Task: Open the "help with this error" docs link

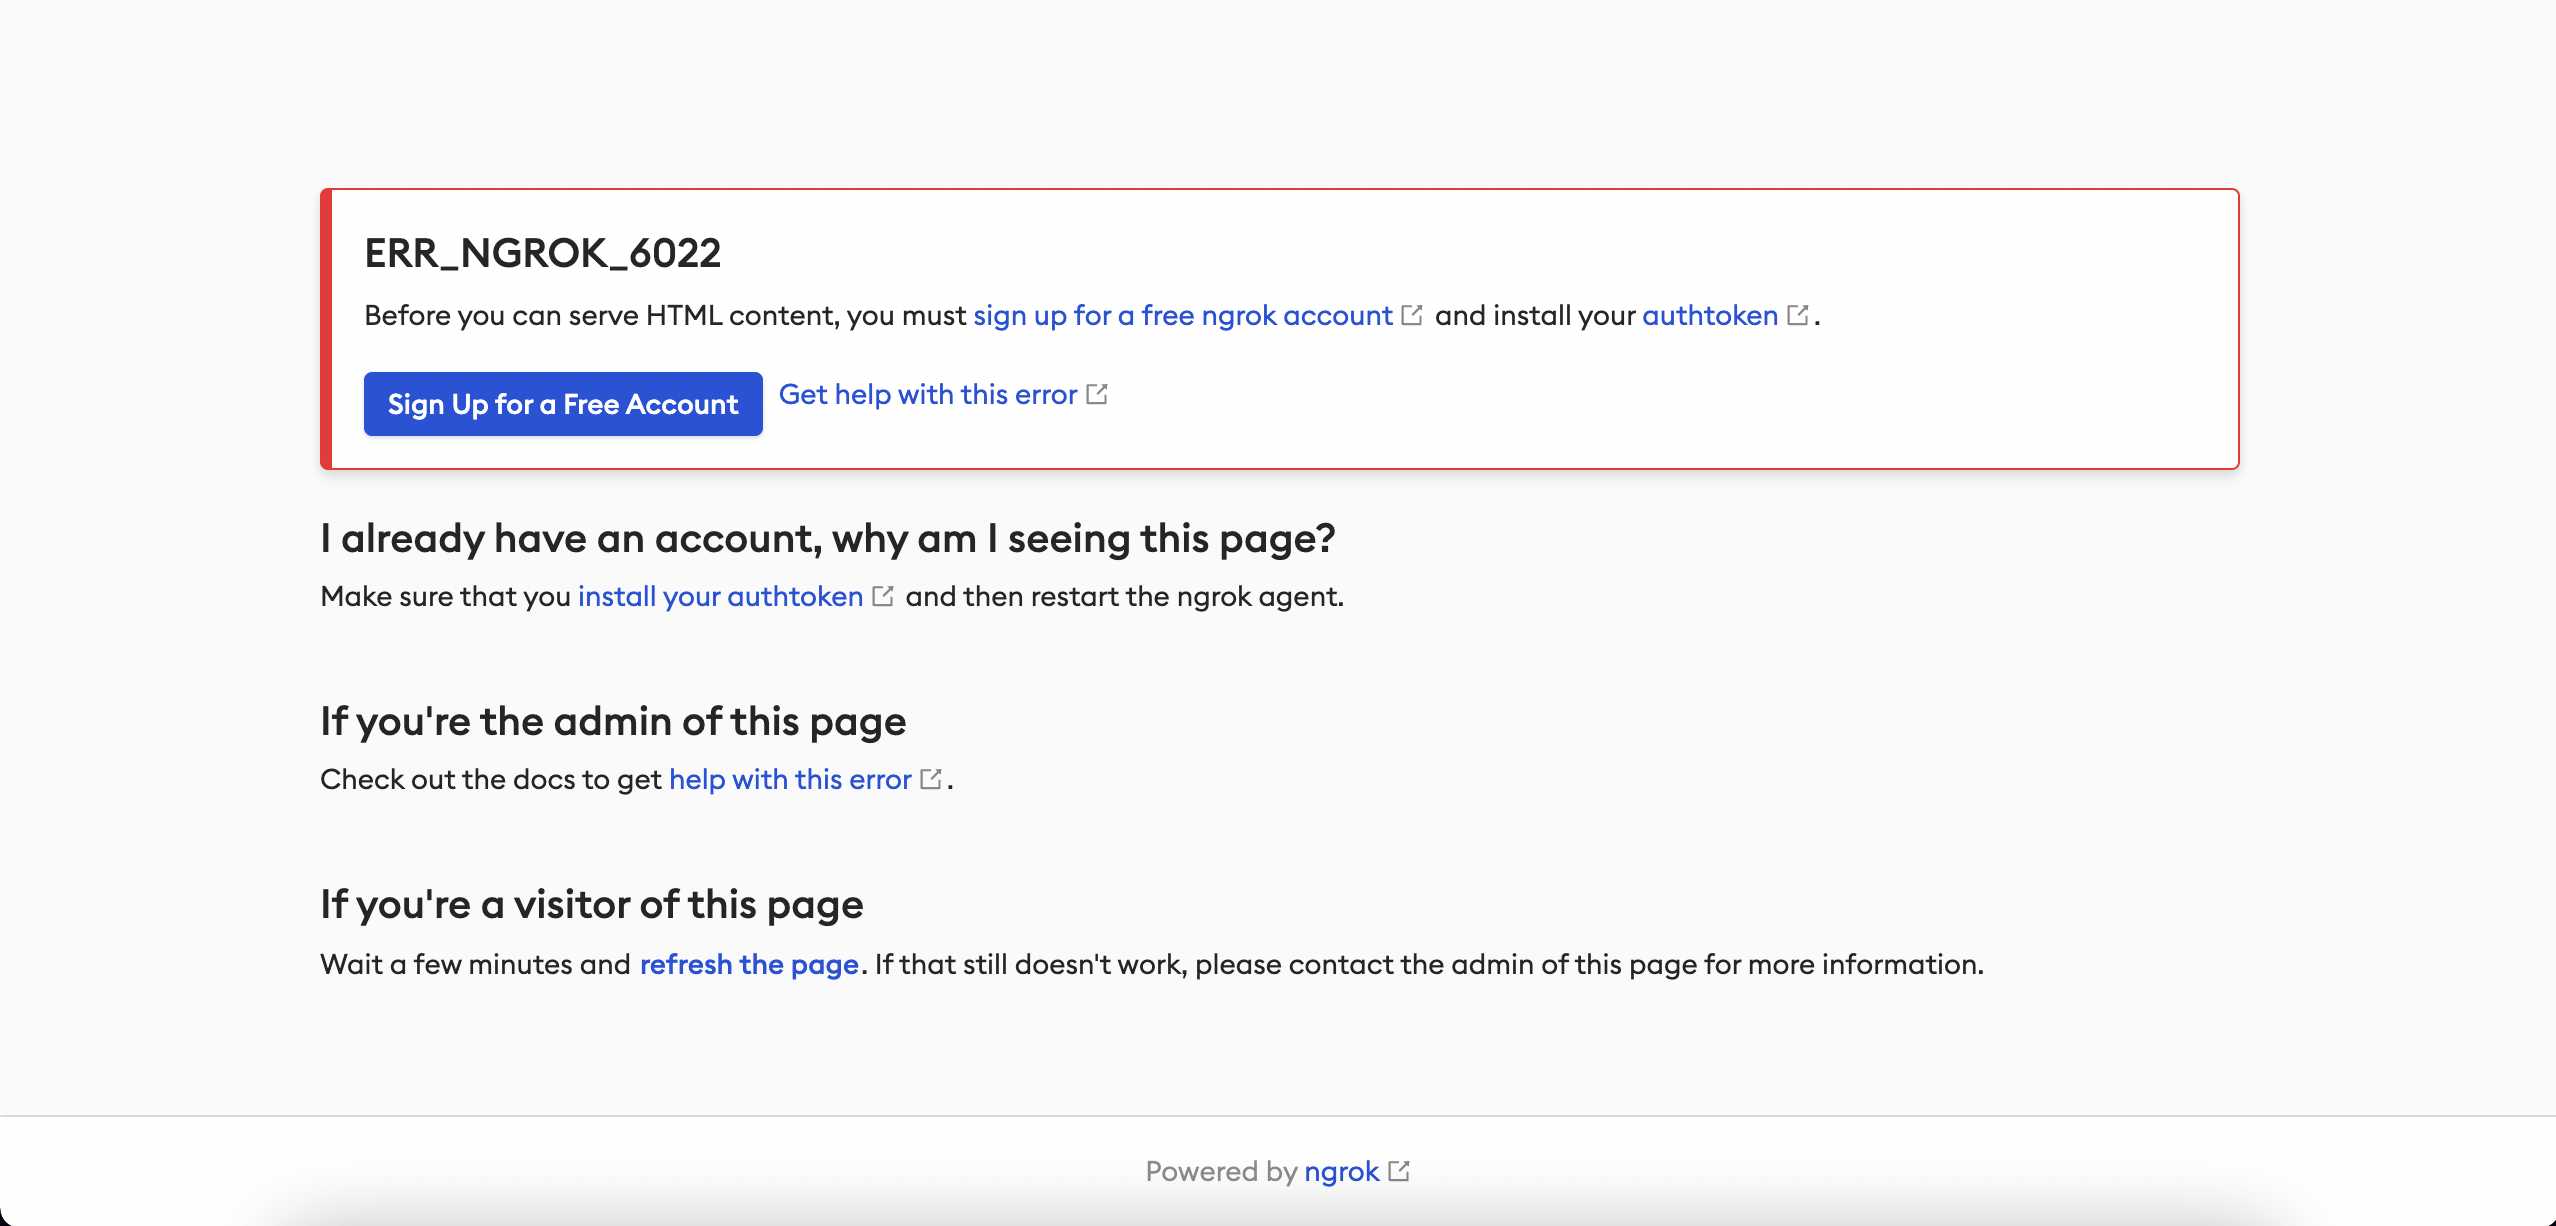Action: [789, 779]
